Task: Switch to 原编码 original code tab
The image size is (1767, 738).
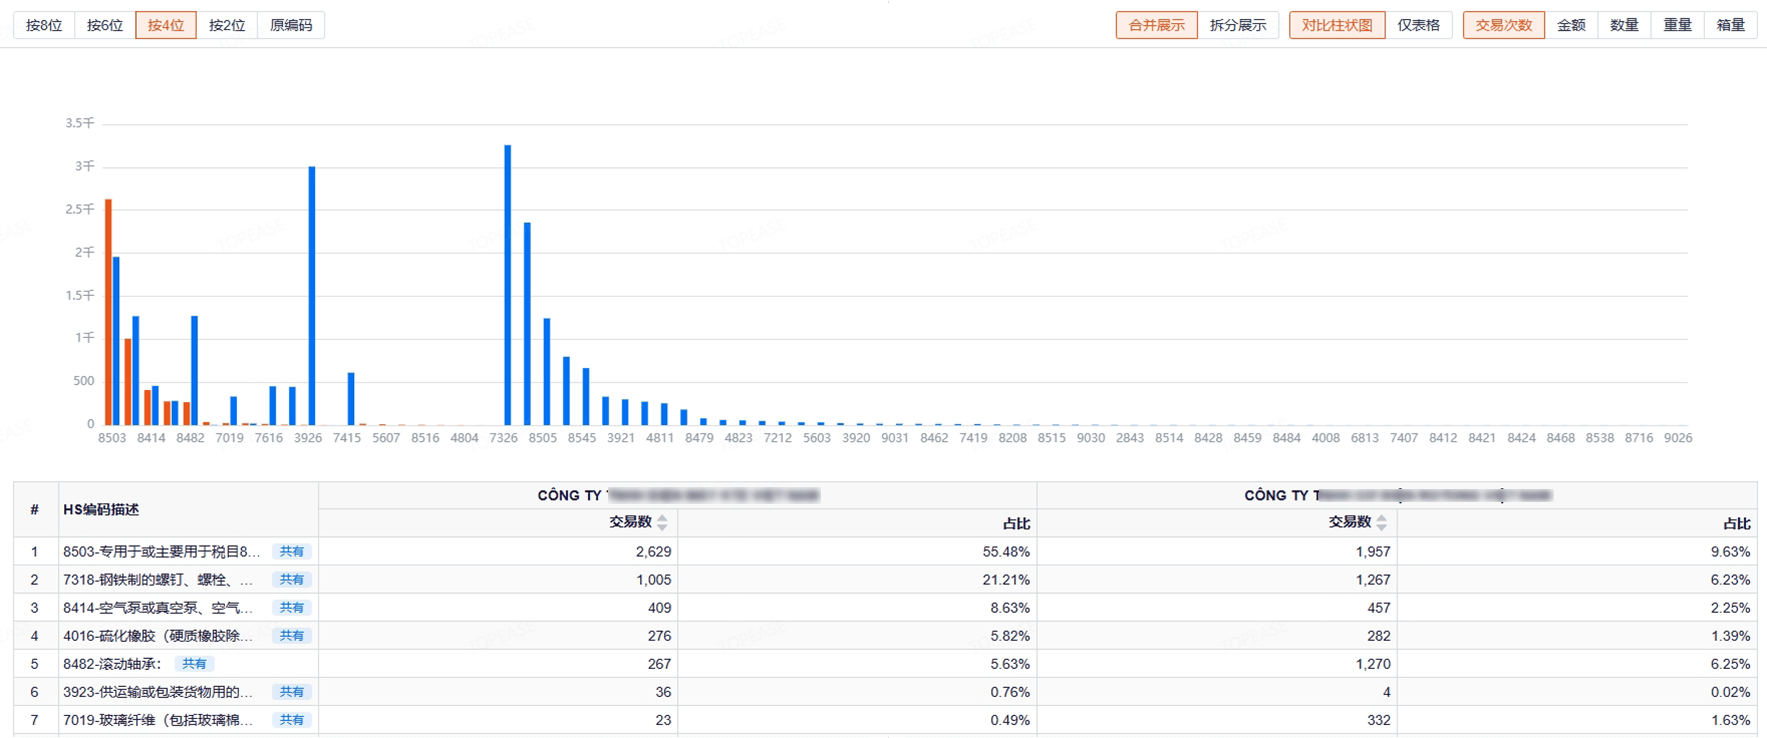Action: click(x=291, y=25)
